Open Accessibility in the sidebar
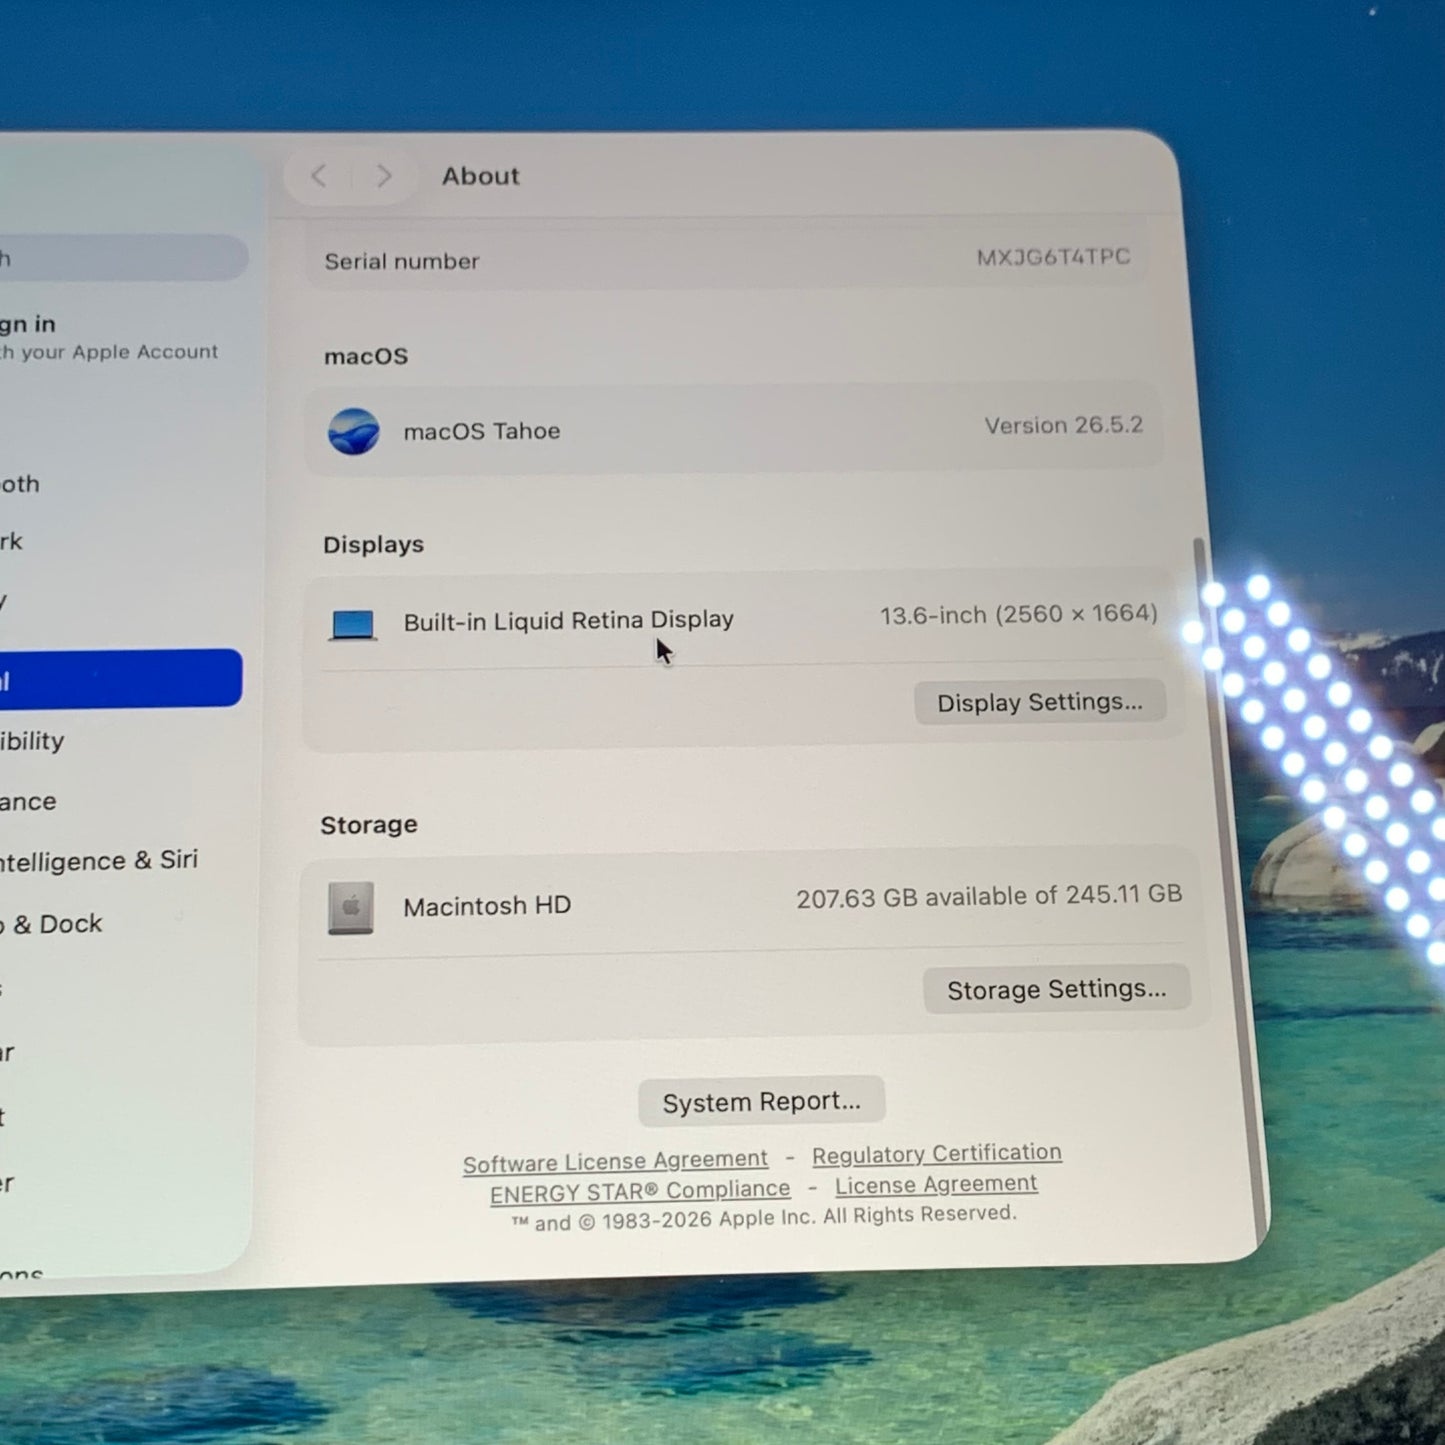 [x=32, y=741]
